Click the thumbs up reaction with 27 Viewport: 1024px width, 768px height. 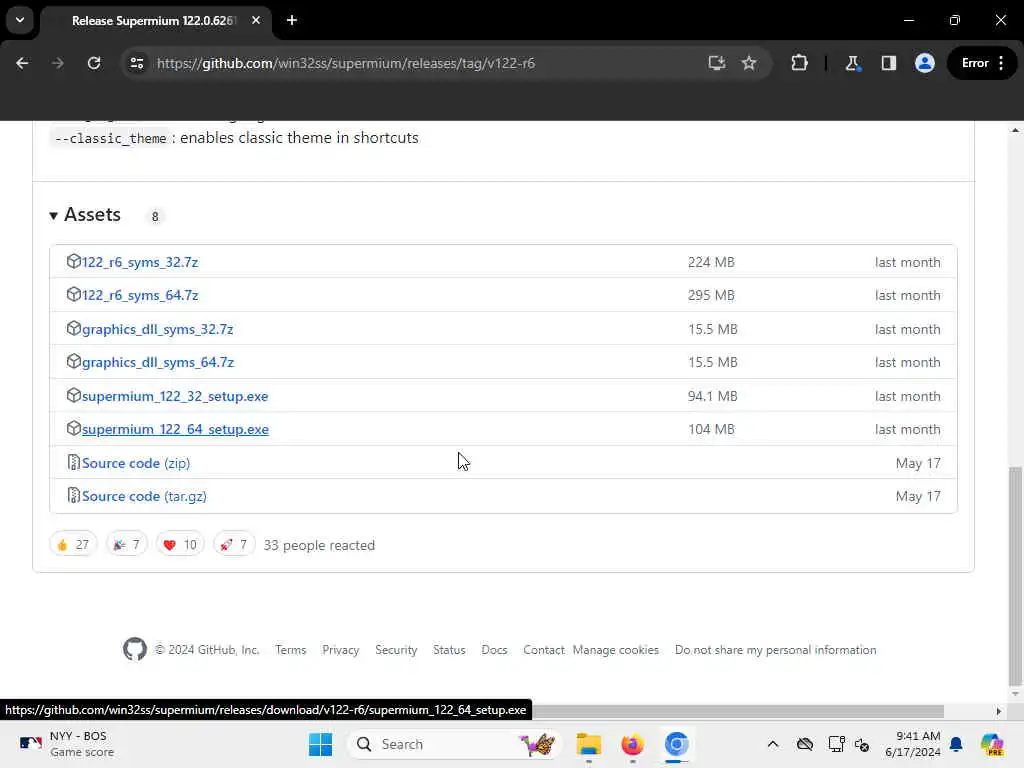(x=73, y=545)
